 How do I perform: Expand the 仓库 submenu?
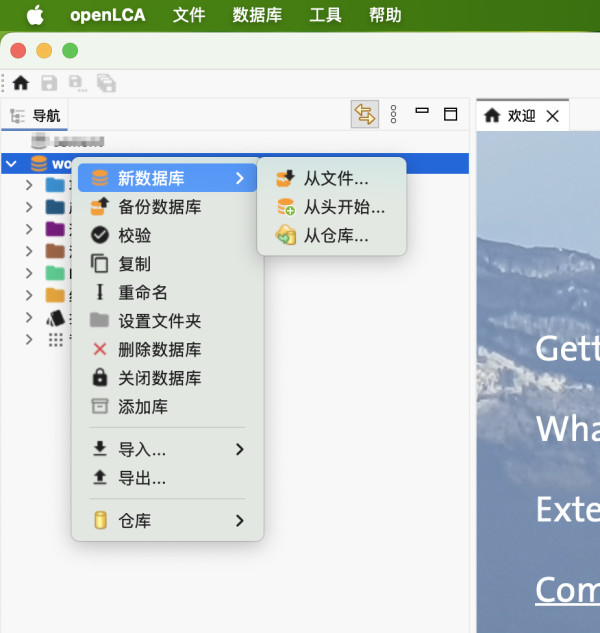pos(239,521)
